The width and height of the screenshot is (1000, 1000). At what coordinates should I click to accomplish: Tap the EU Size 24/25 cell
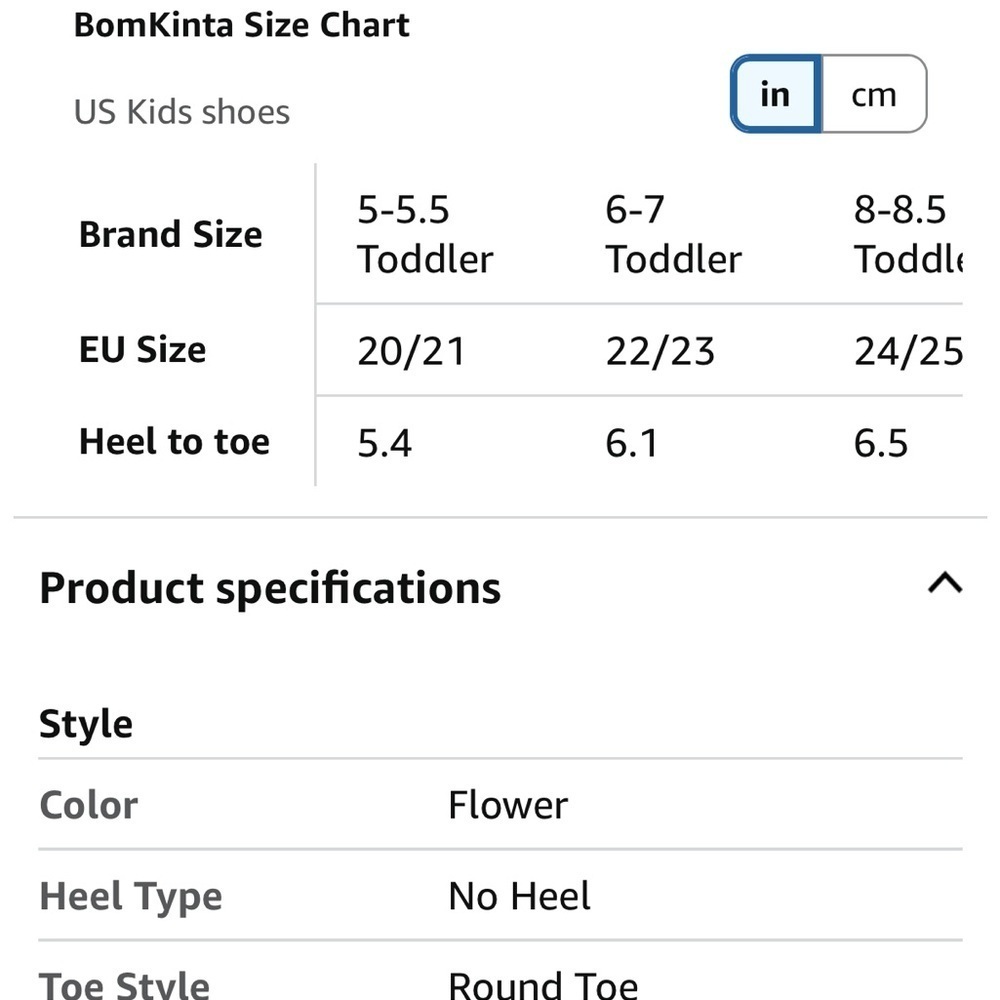pos(908,351)
